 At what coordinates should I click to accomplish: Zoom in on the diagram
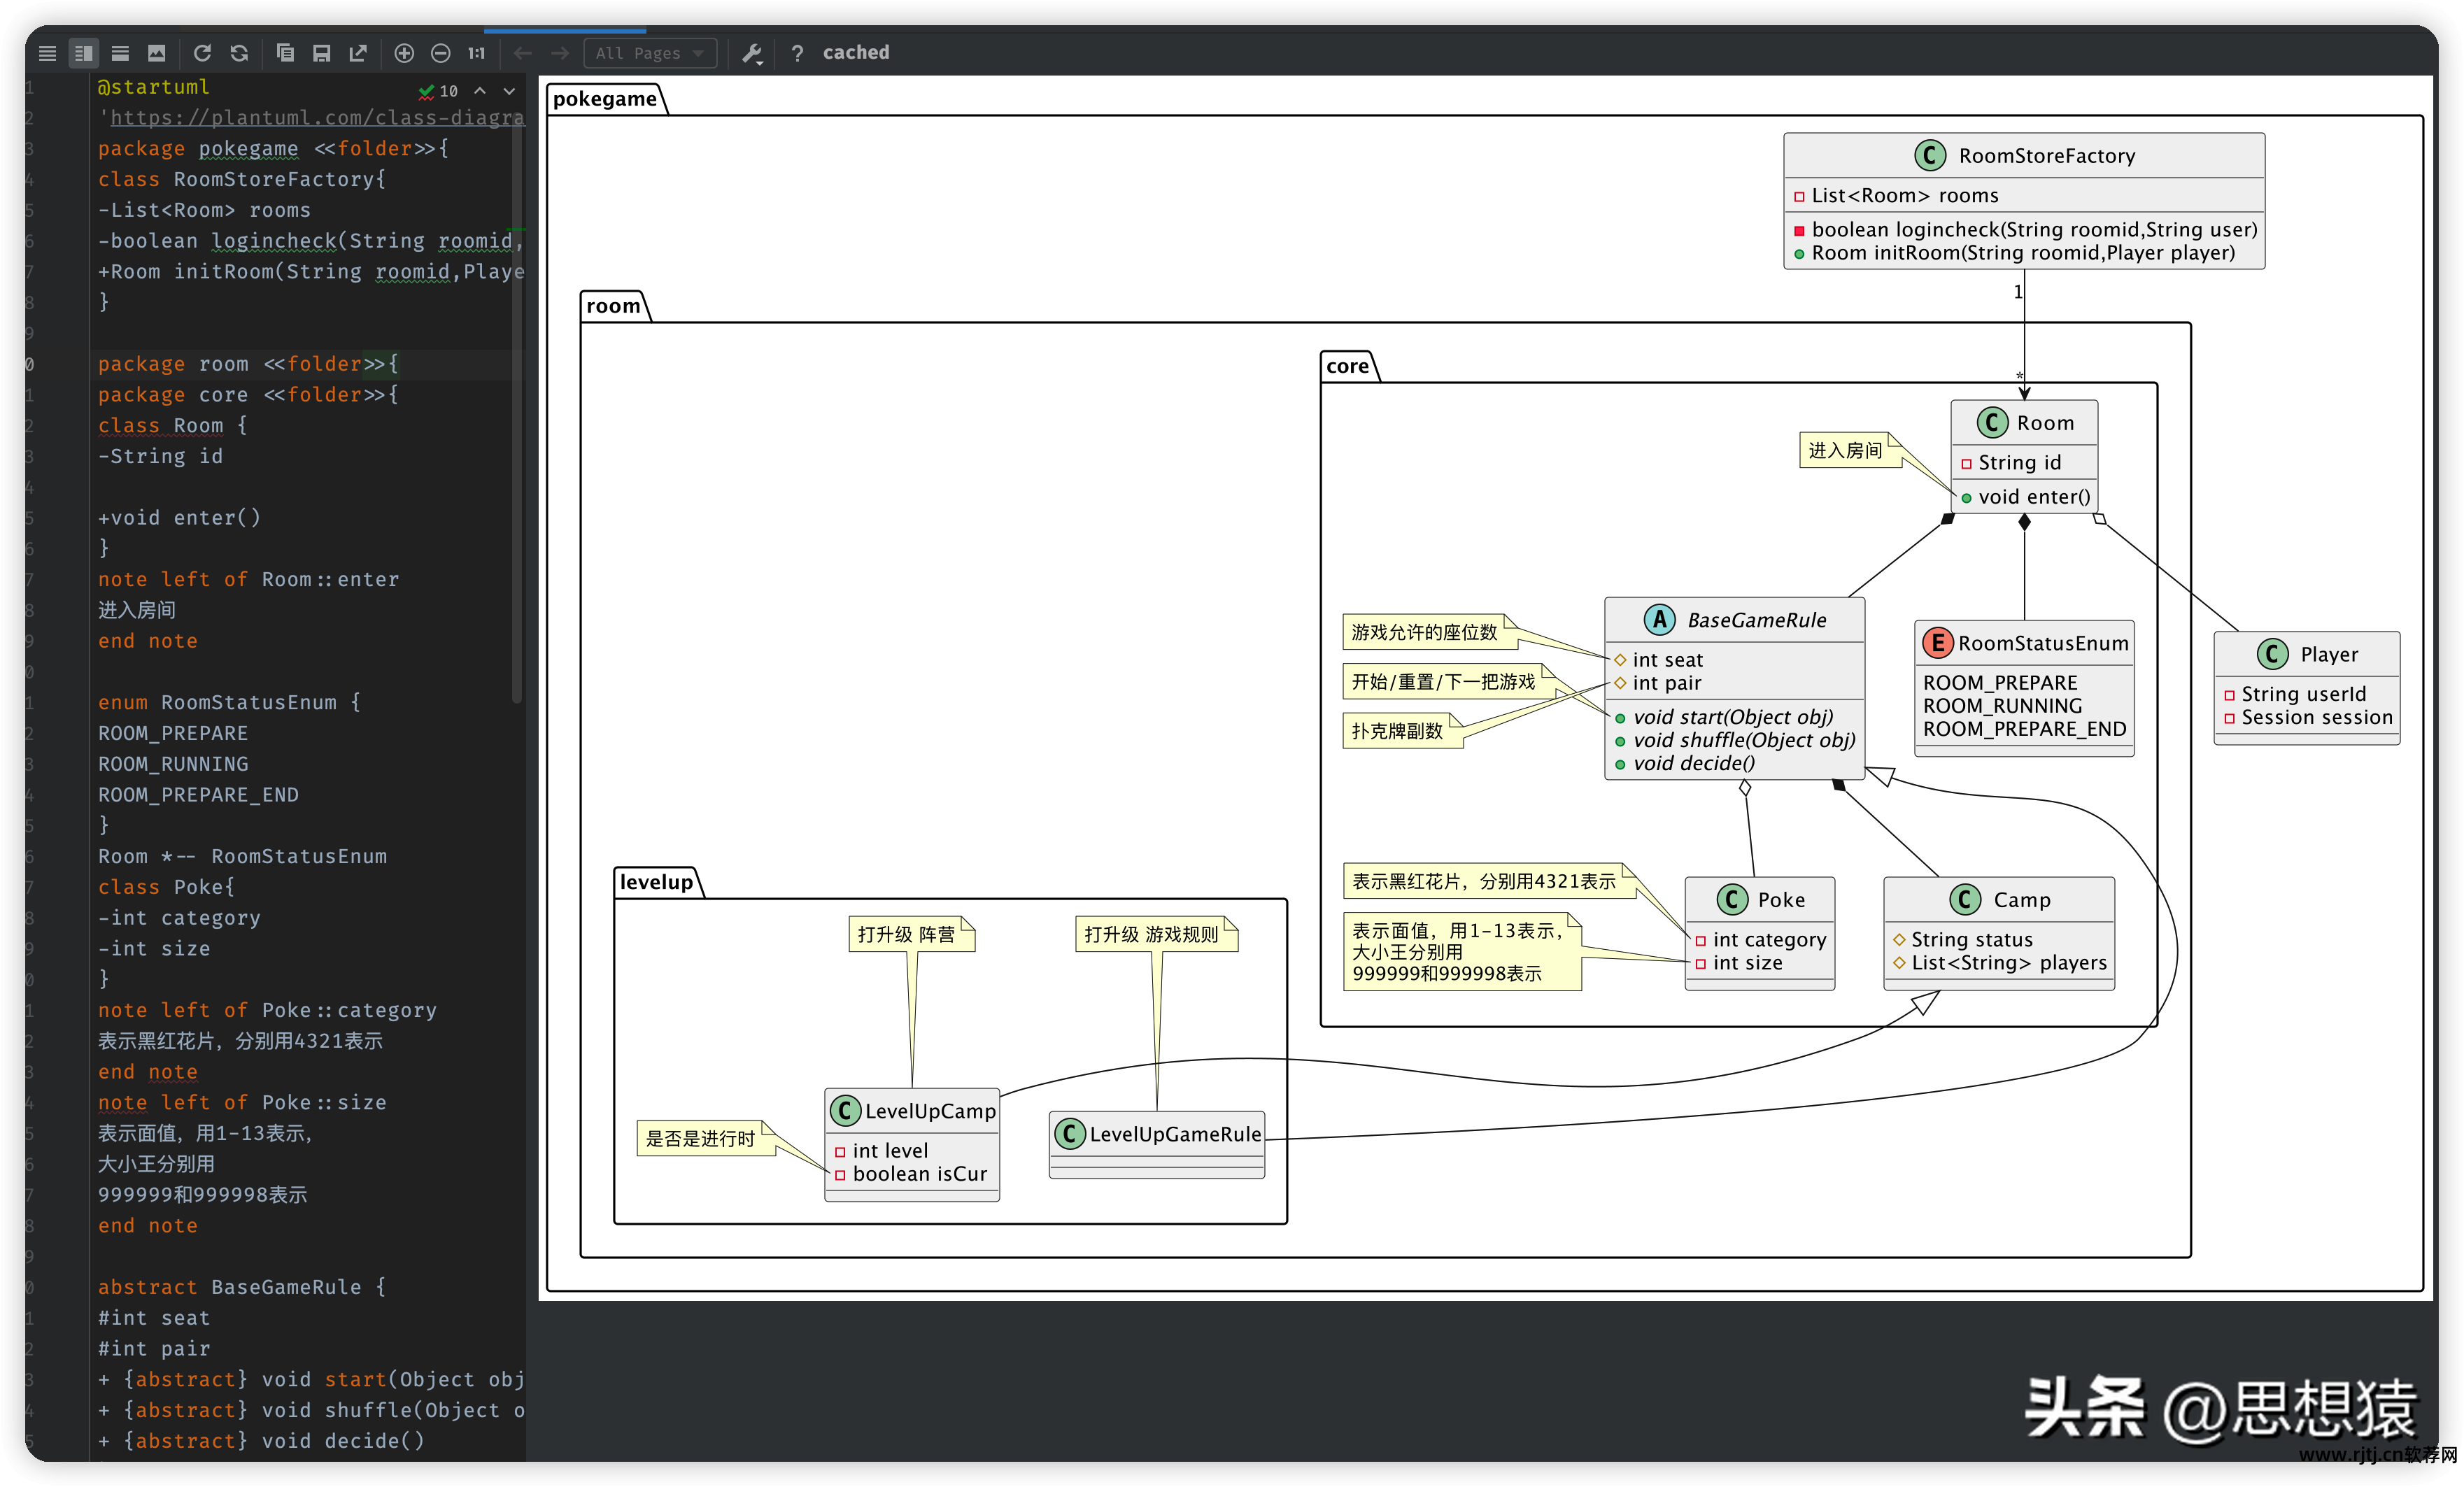404,53
